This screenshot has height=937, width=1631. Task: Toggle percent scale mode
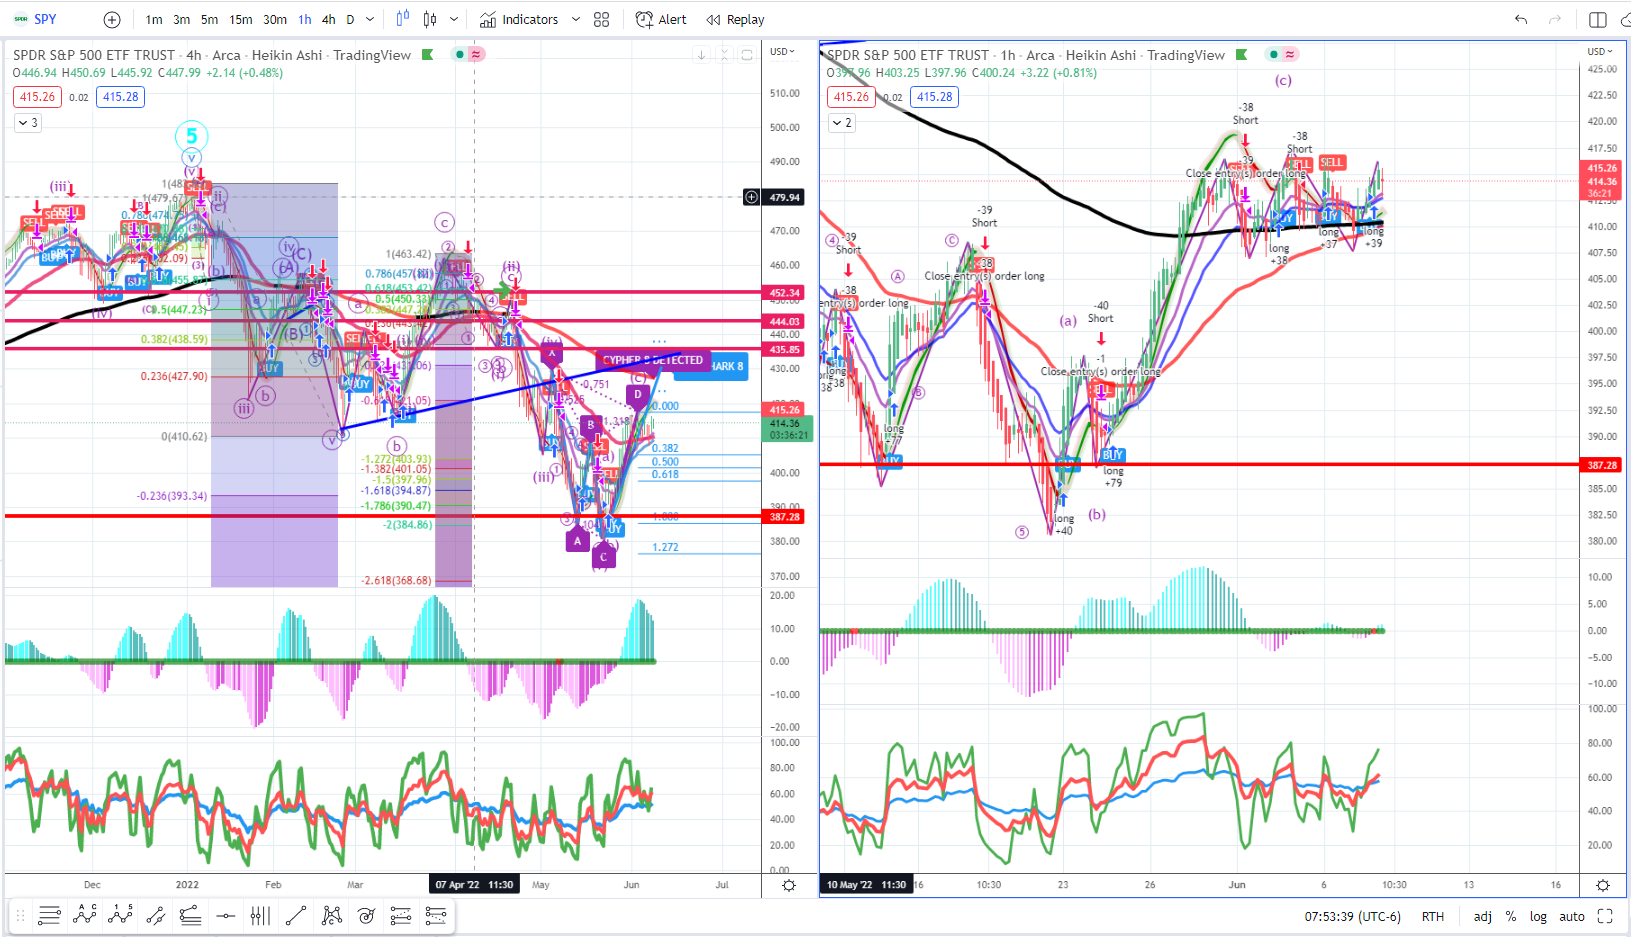(1511, 916)
